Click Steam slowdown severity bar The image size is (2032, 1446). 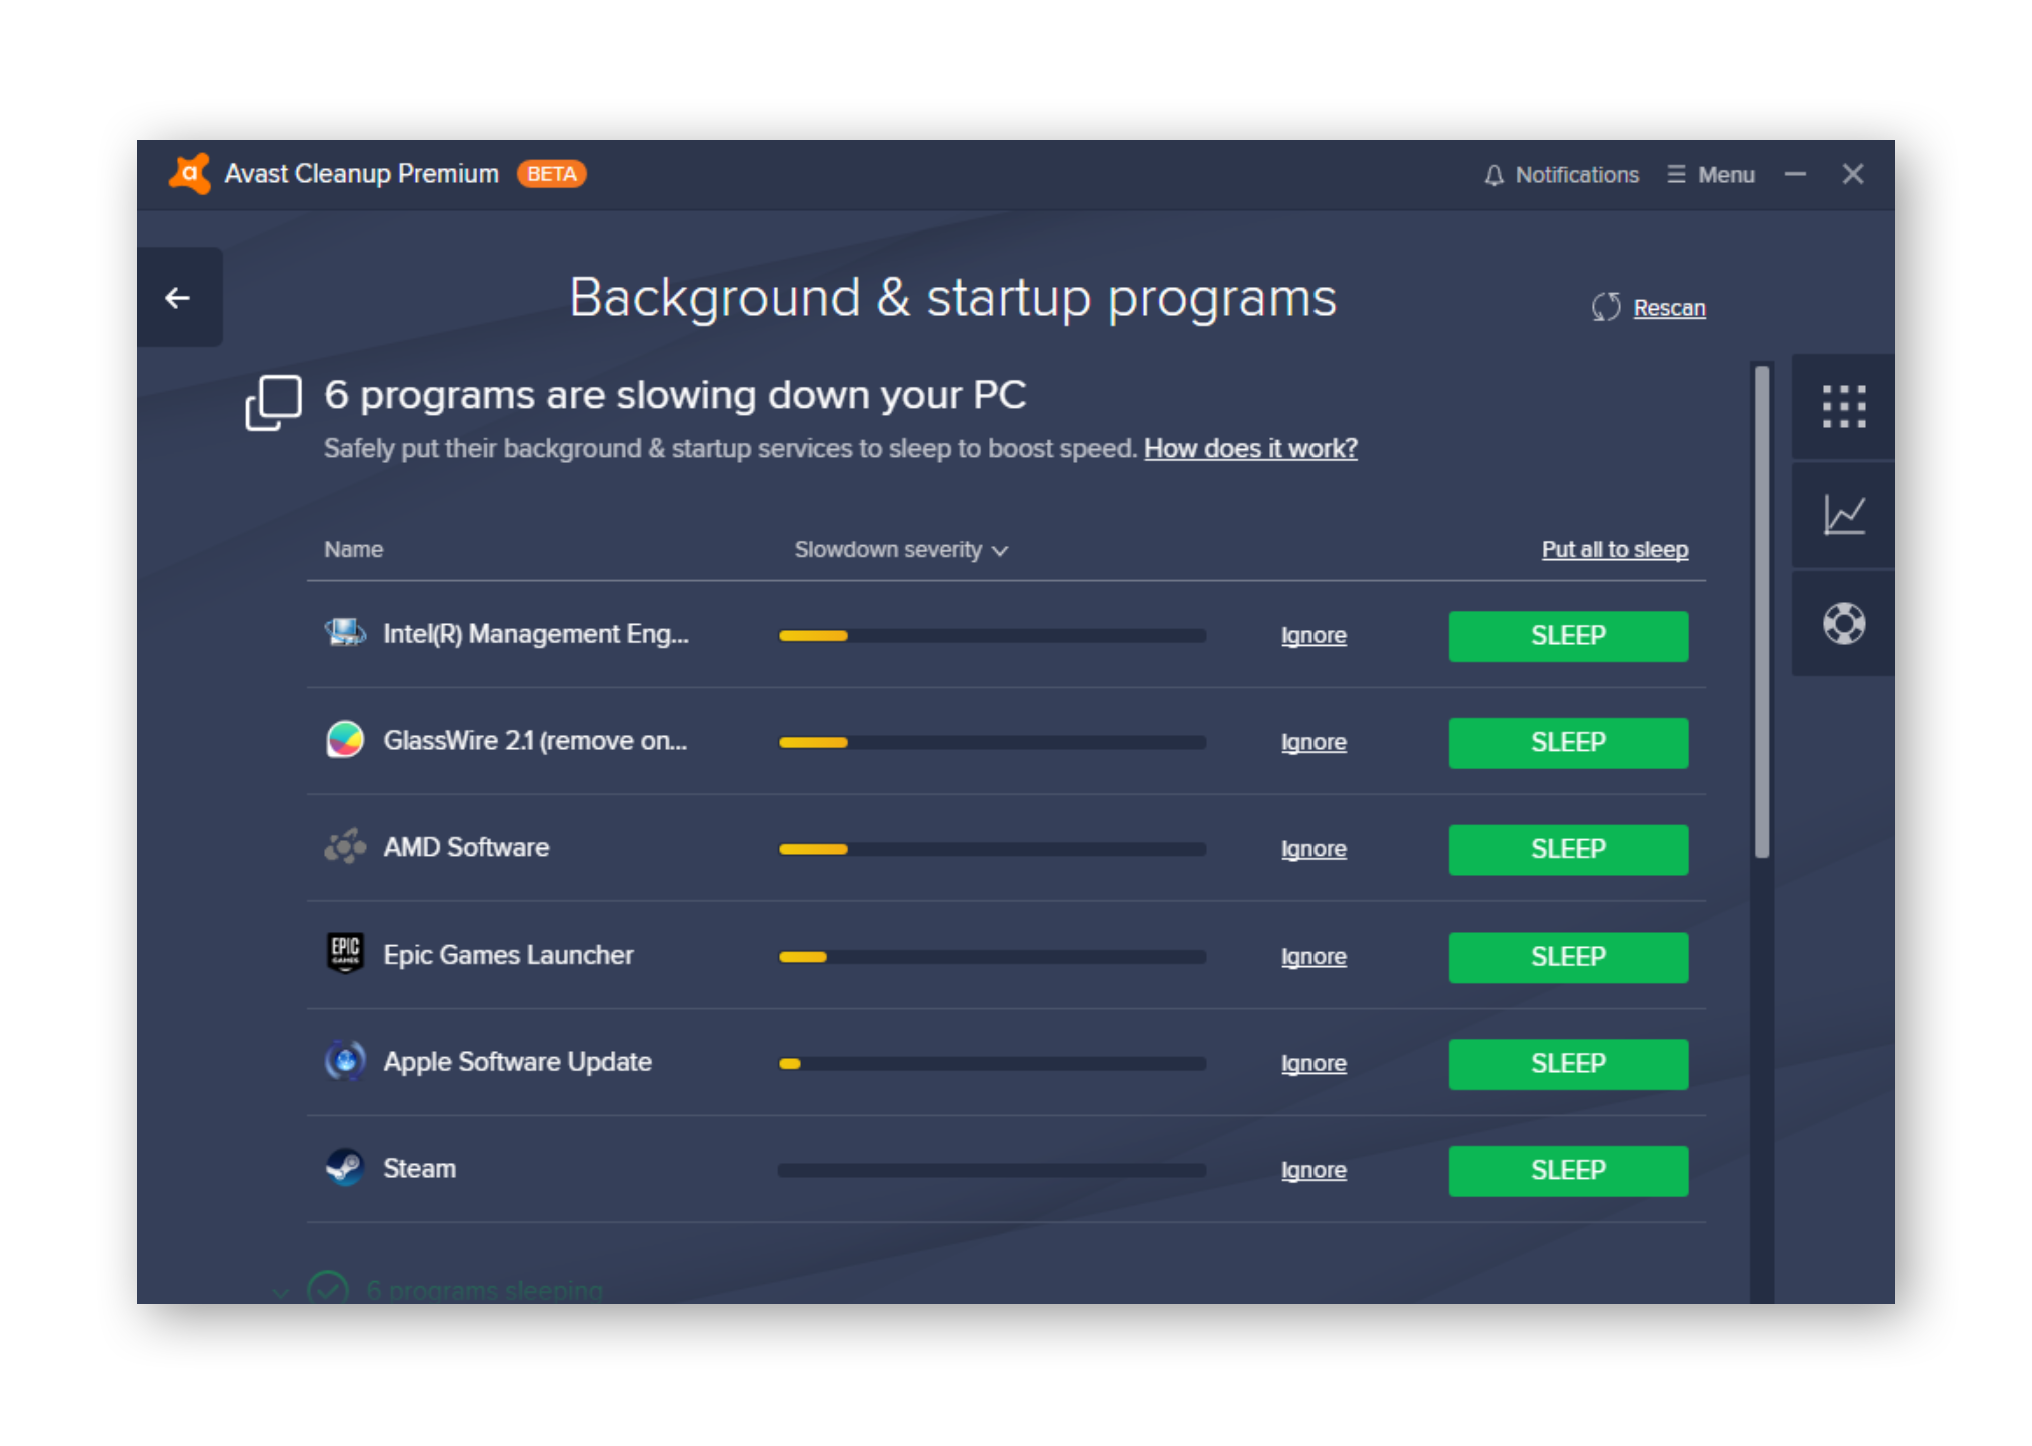tap(992, 1170)
